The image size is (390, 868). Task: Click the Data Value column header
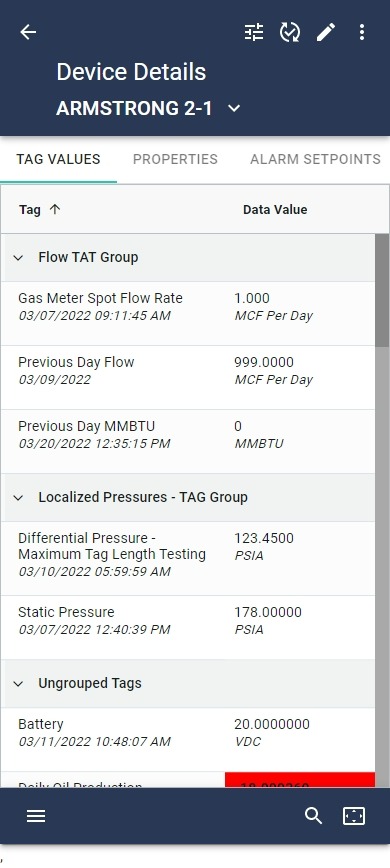click(x=275, y=210)
